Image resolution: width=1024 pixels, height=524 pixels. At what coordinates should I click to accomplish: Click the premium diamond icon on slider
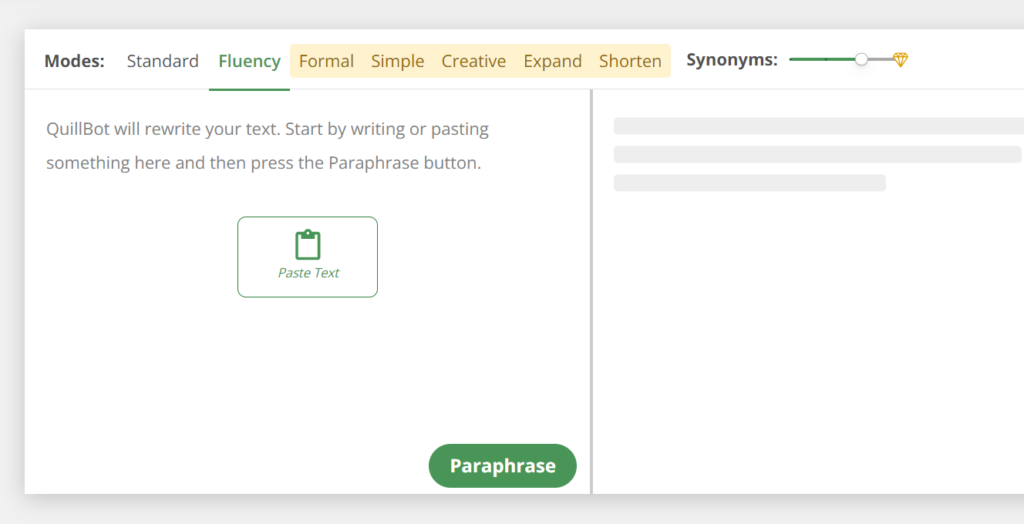(901, 59)
